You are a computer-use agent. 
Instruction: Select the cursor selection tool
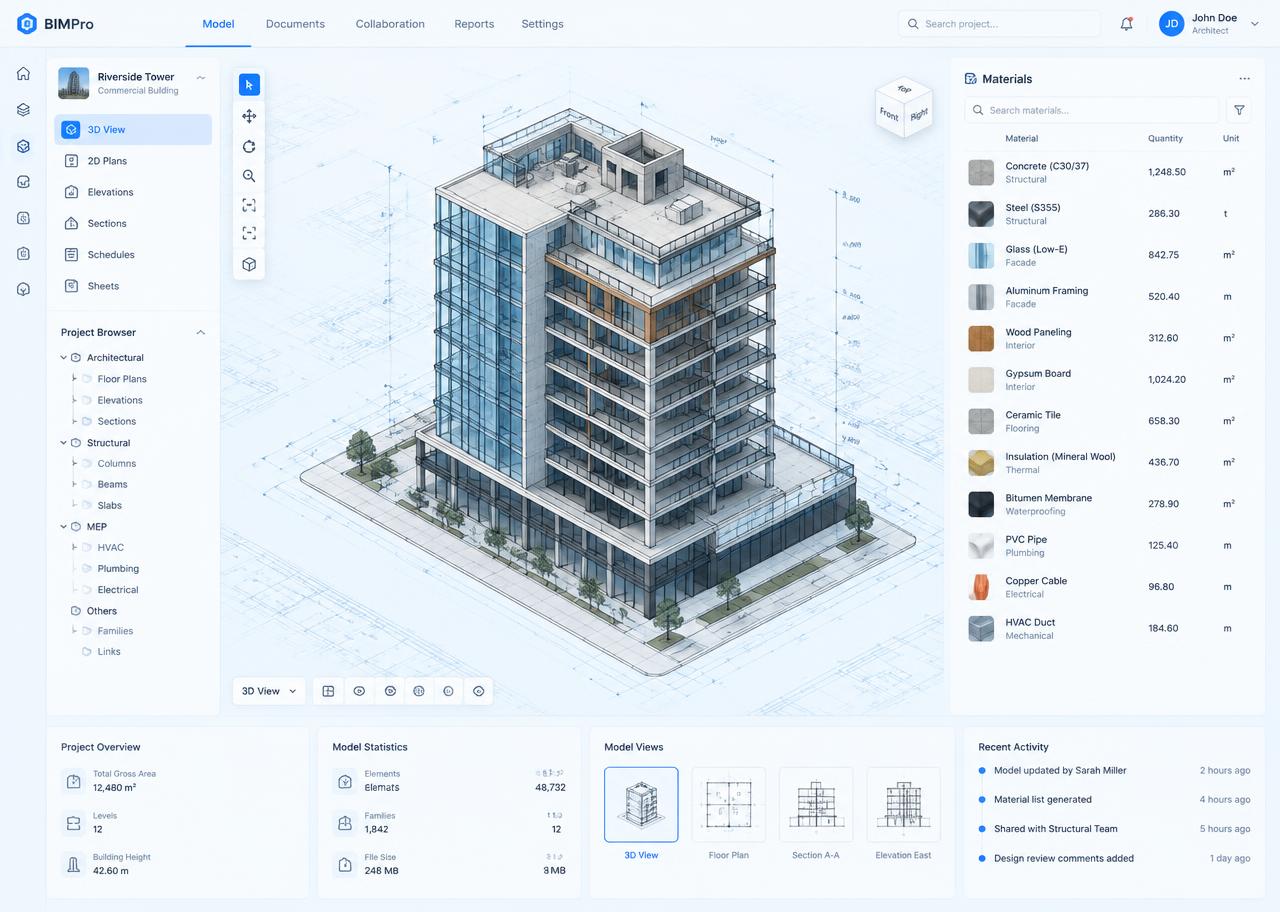249,85
